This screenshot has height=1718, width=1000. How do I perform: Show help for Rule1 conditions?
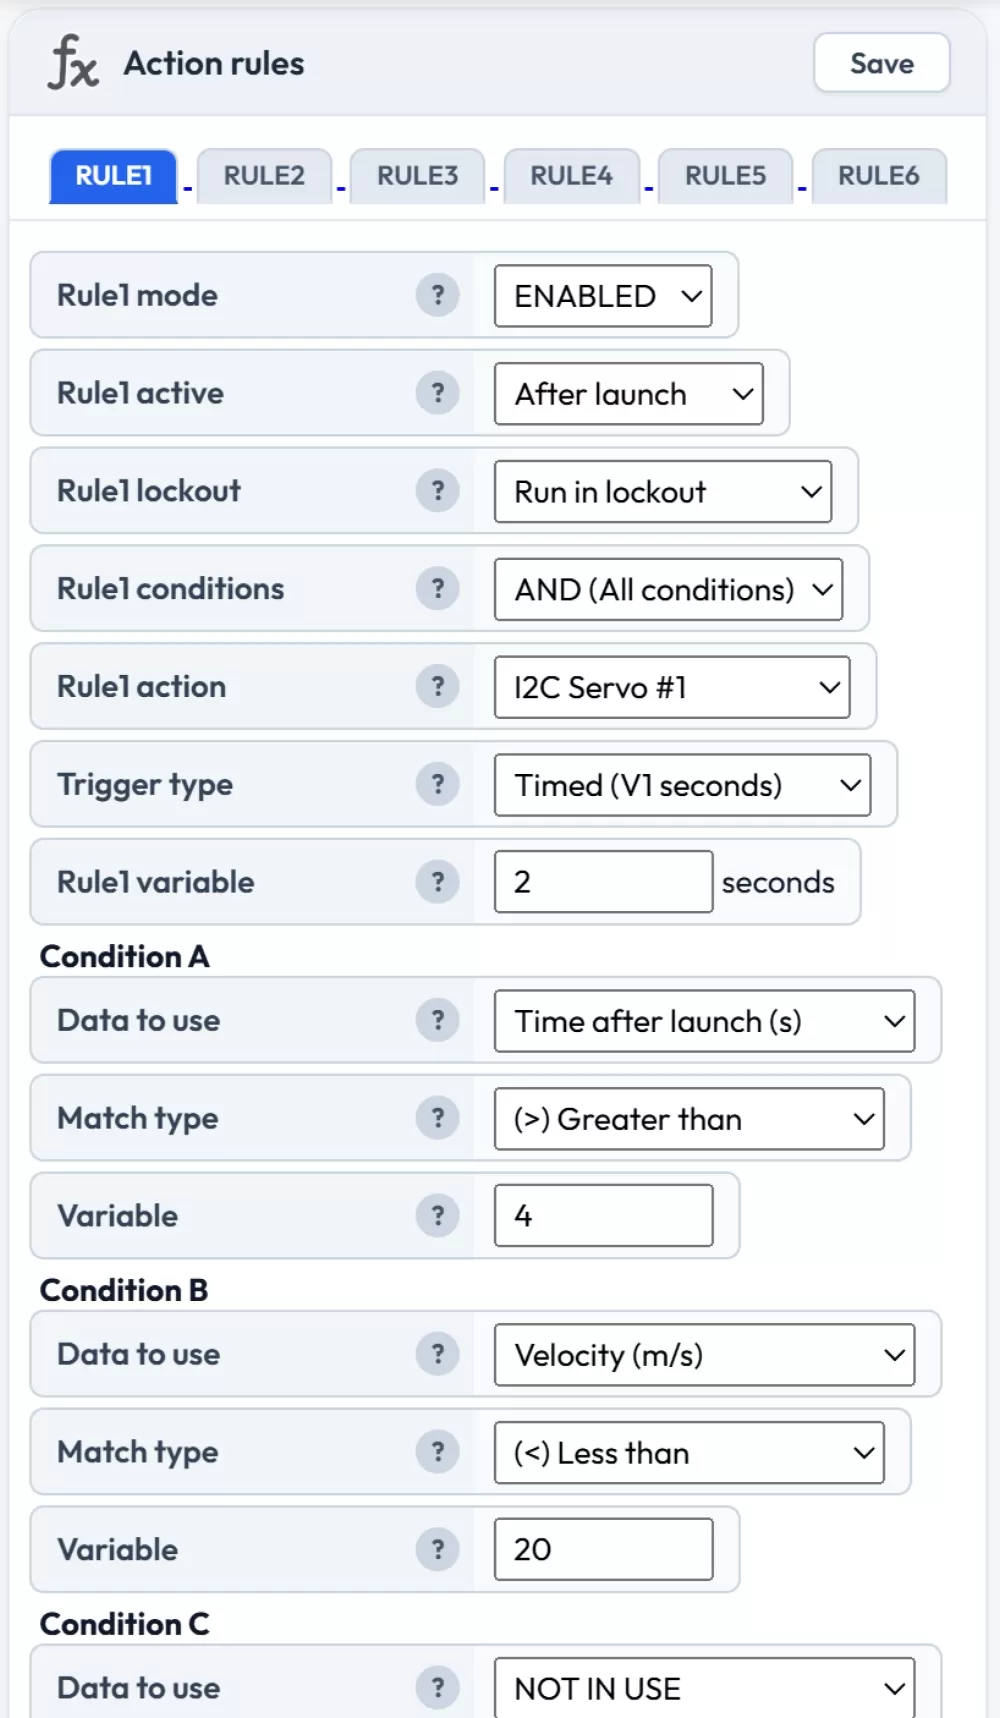click(437, 589)
